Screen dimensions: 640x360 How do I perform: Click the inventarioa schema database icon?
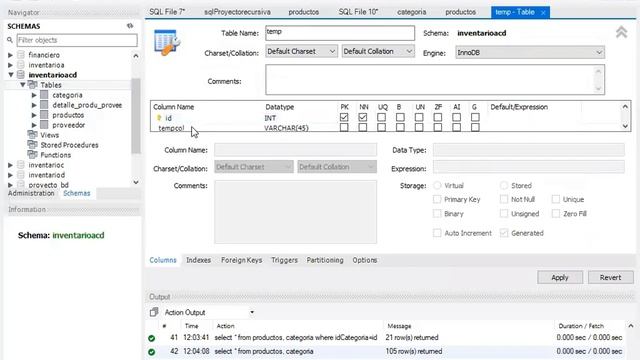[x=21, y=65]
